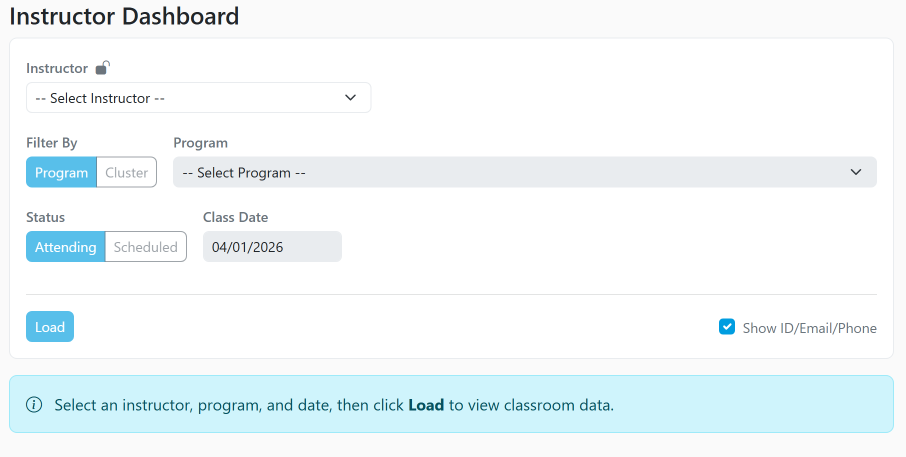
Task: Open the Select Program dropdown
Action: point(524,172)
